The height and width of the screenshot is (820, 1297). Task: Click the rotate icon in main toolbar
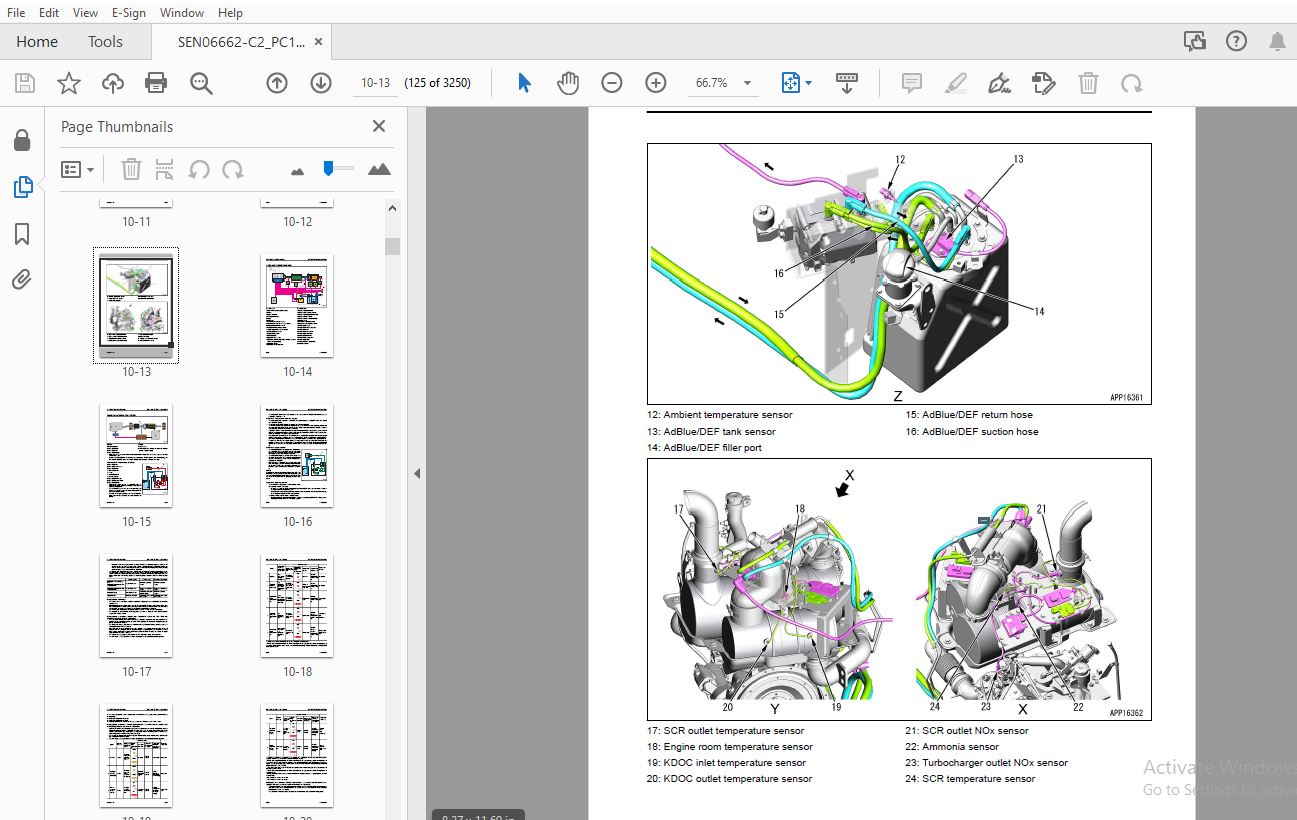[x=1132, y=83]
